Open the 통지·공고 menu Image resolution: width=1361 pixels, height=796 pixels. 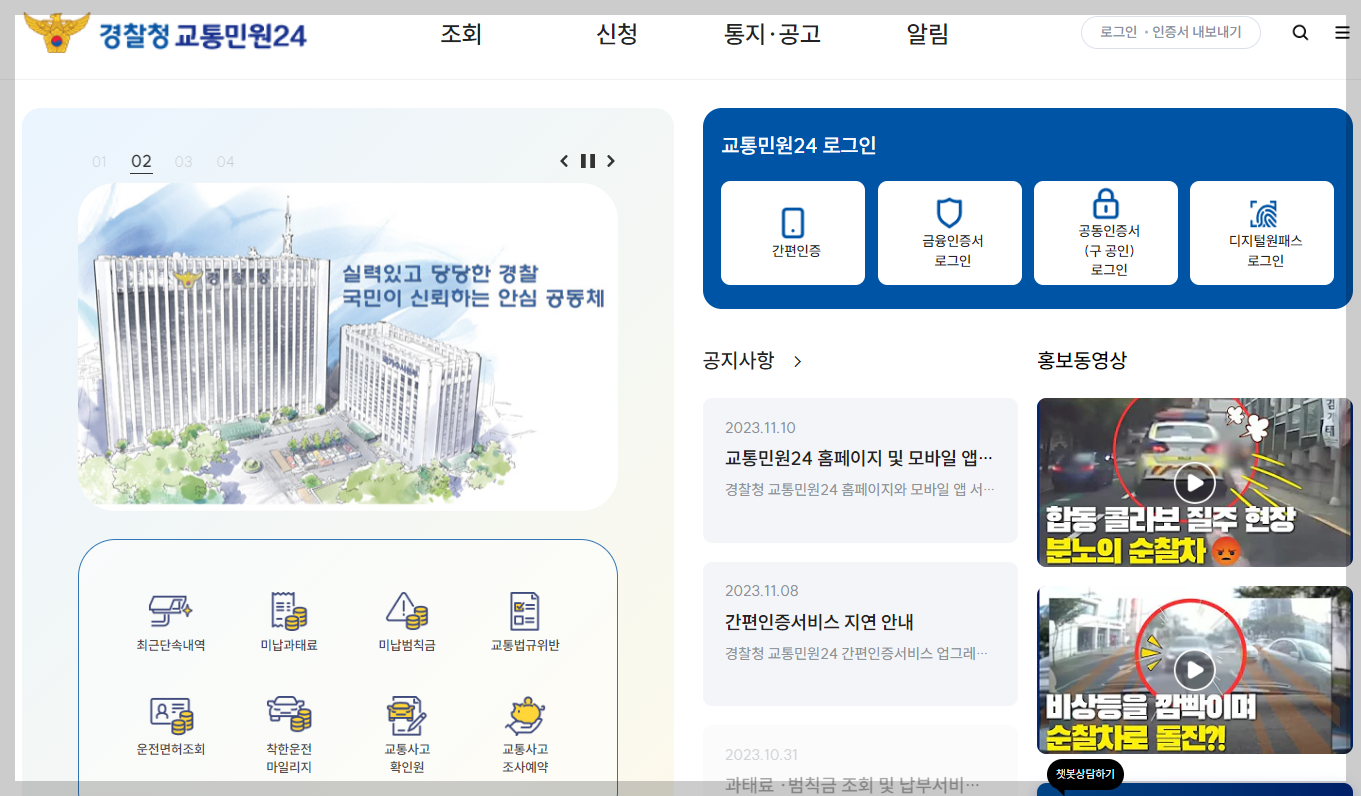771,32
